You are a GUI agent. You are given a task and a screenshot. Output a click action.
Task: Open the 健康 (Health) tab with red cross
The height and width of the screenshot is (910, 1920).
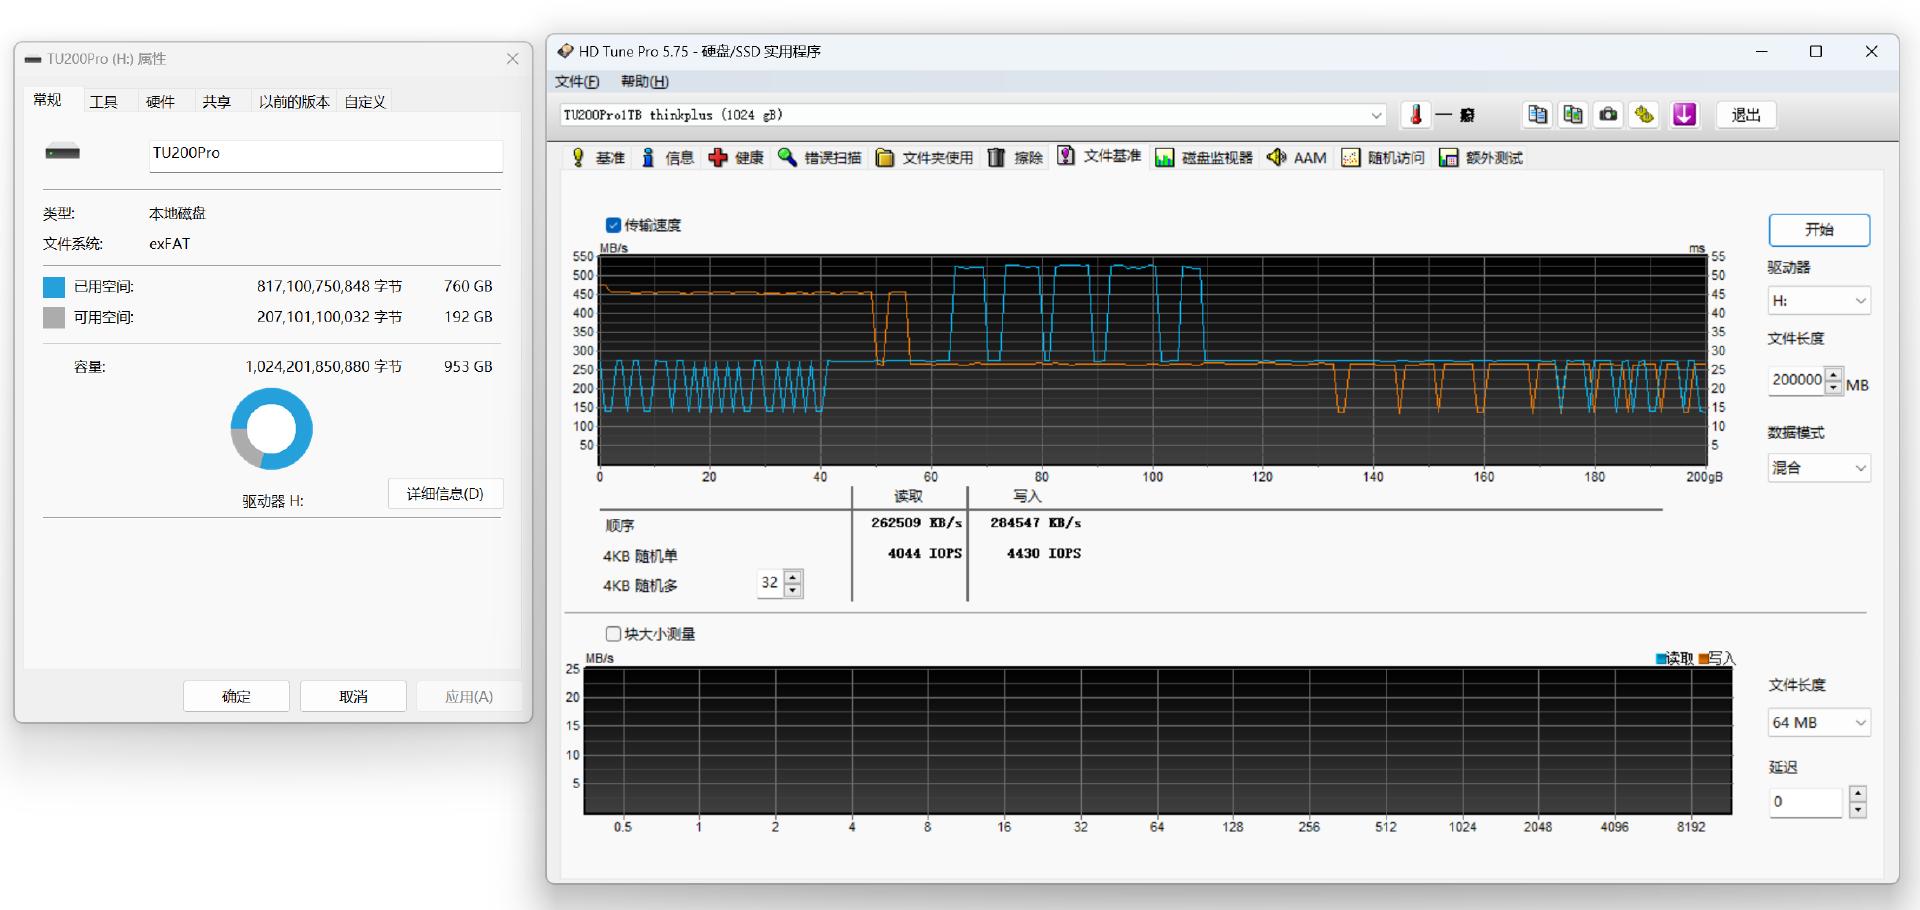point(736,158)
